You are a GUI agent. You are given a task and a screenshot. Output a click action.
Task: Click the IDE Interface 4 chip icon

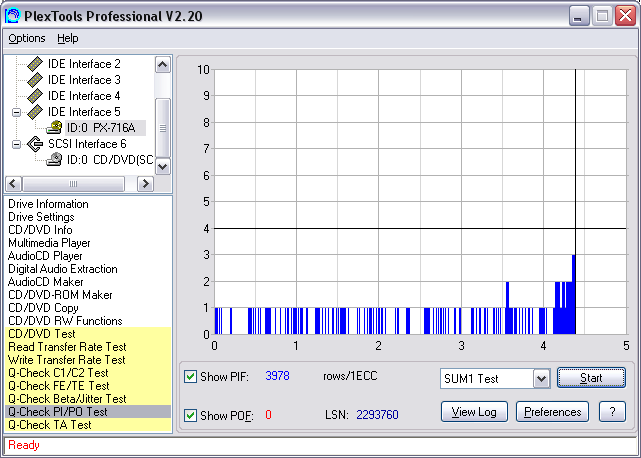(x=35, y=96)
